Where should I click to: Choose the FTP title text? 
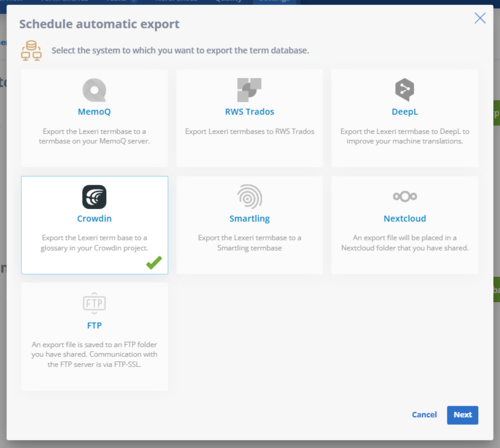pyautogui.click(x=94, y=325)
